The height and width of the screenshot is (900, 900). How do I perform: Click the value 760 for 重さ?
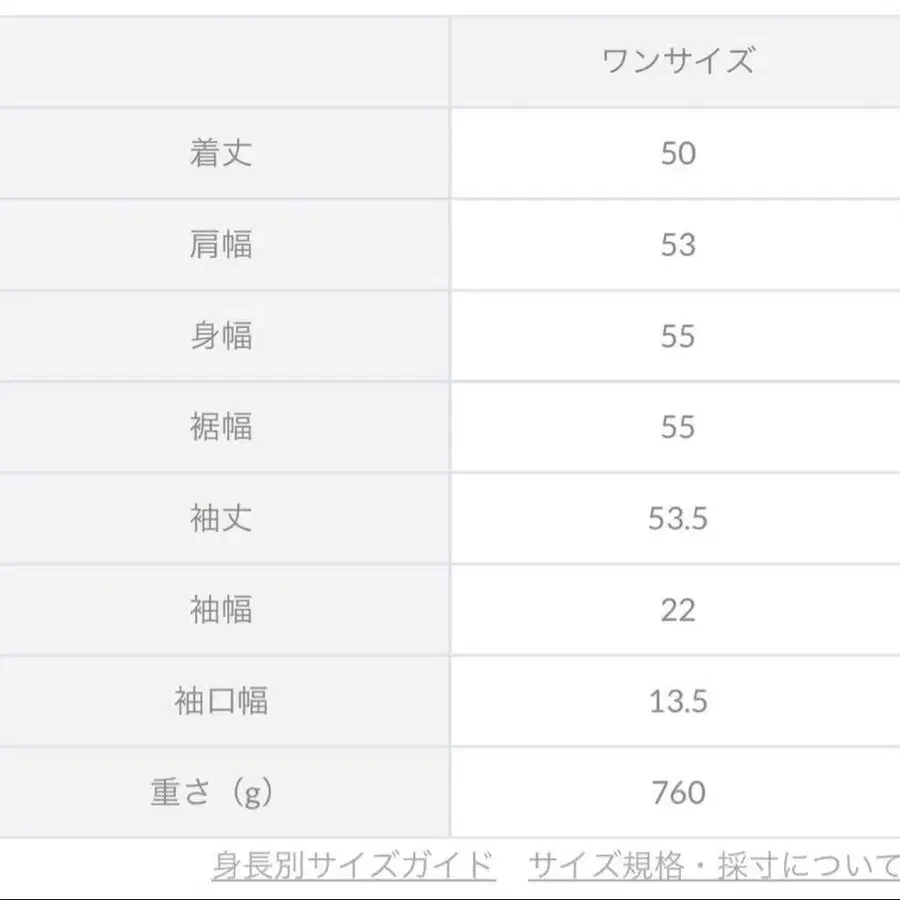675,791
